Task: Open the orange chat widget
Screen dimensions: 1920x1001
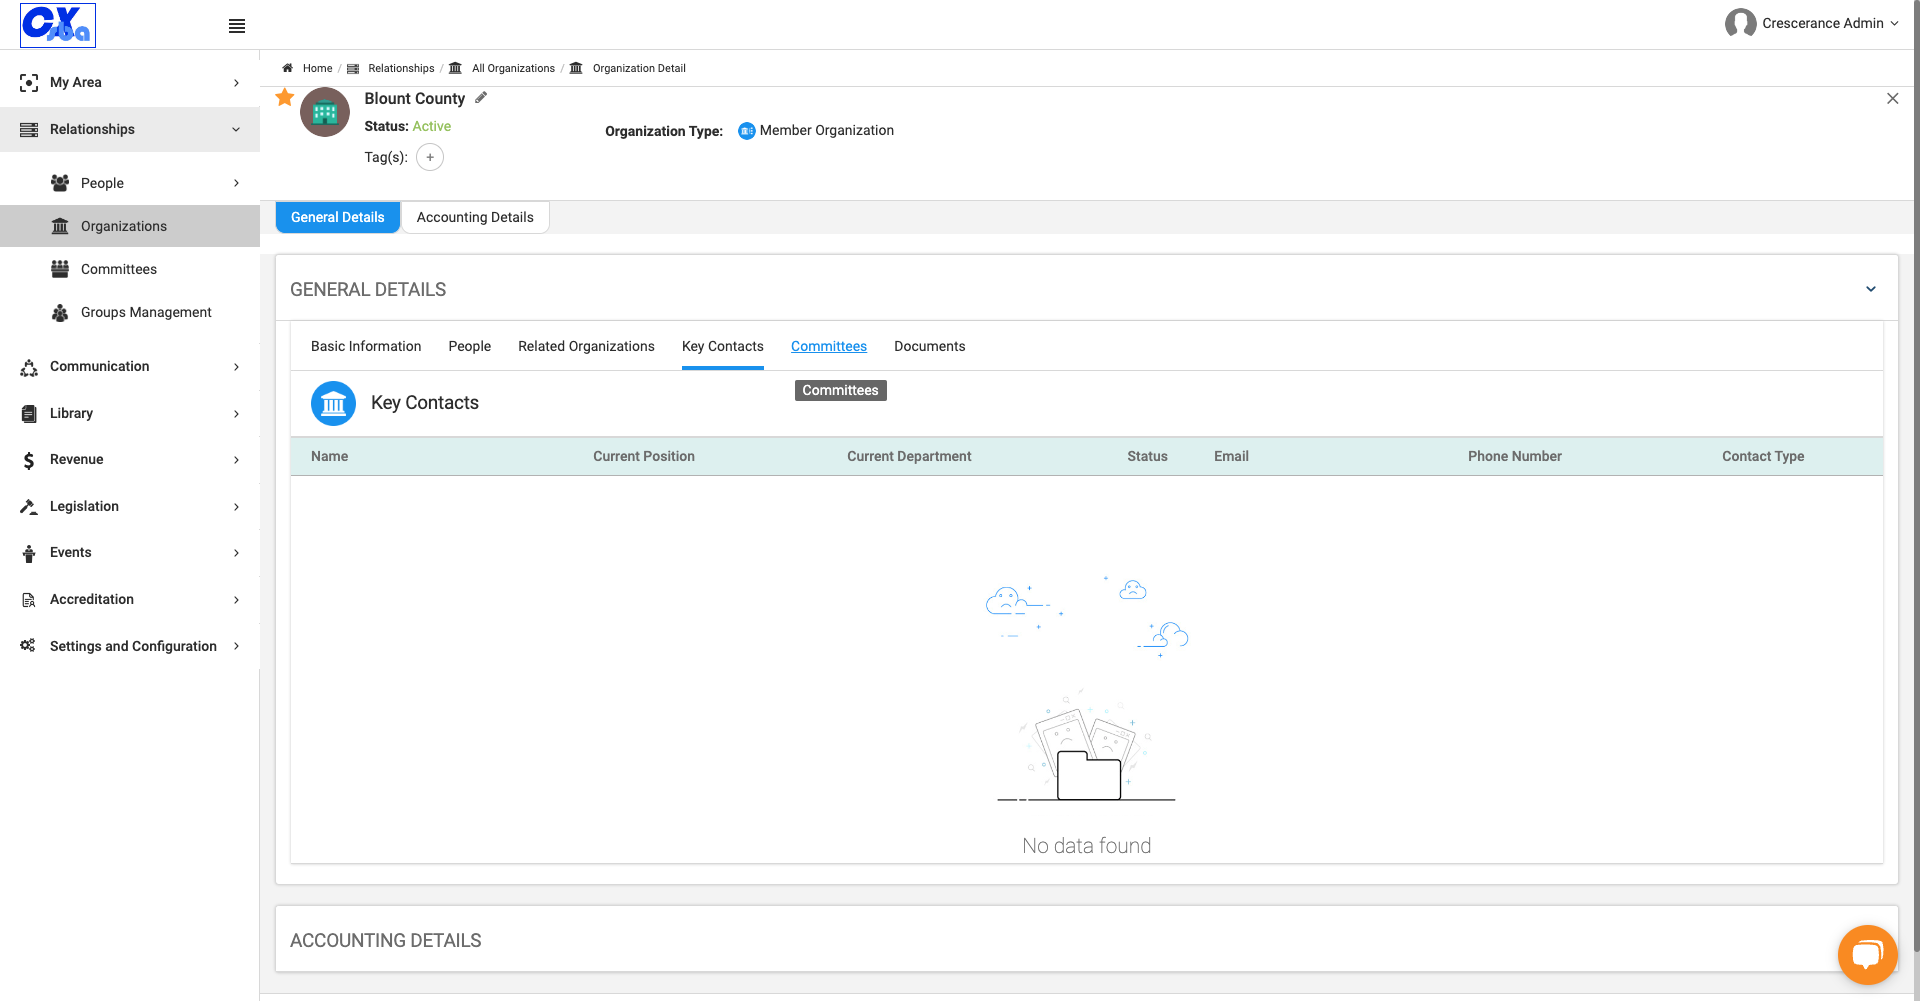Action: click(1867, 954)
